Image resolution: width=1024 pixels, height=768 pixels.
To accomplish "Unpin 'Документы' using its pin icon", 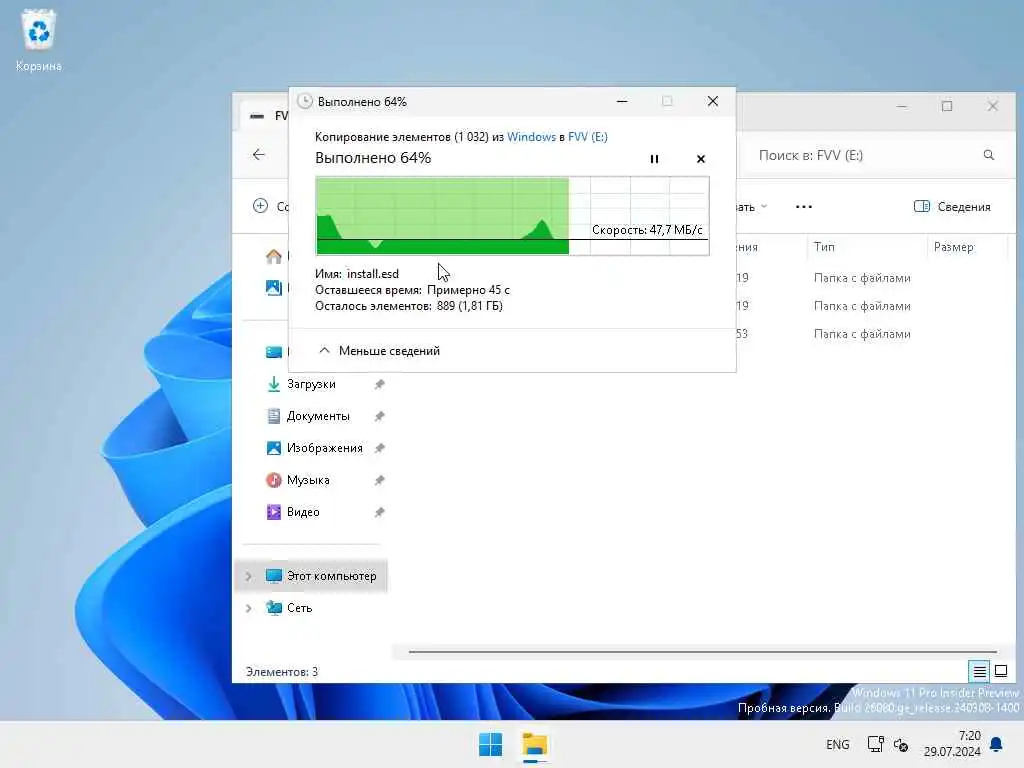I will click(379, 416).
